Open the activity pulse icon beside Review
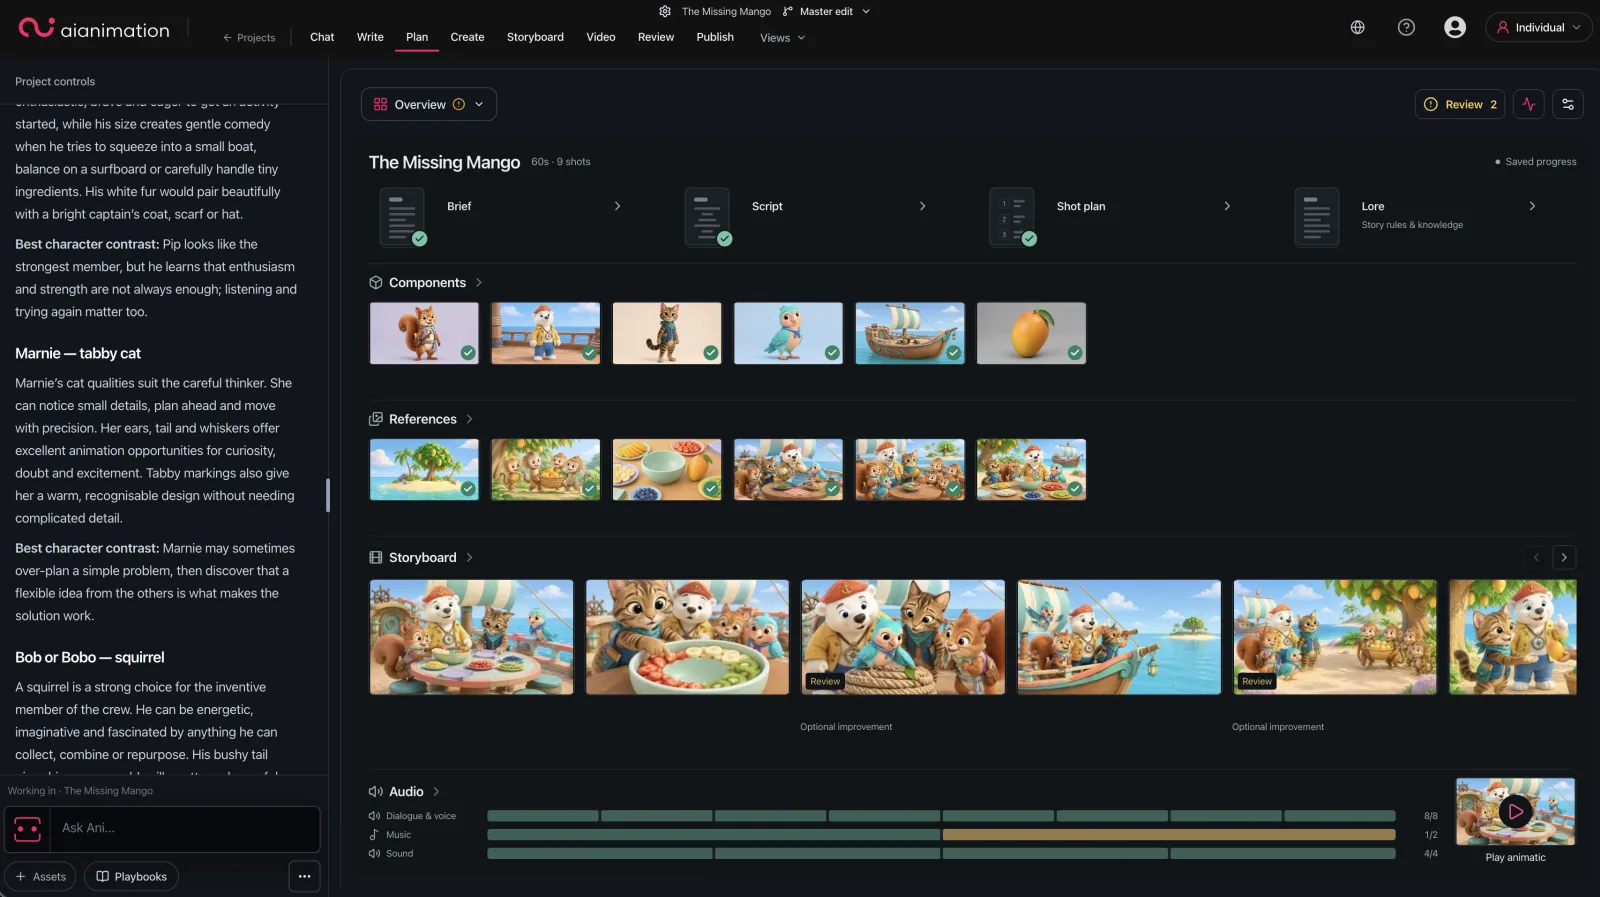 (1529, 104)
